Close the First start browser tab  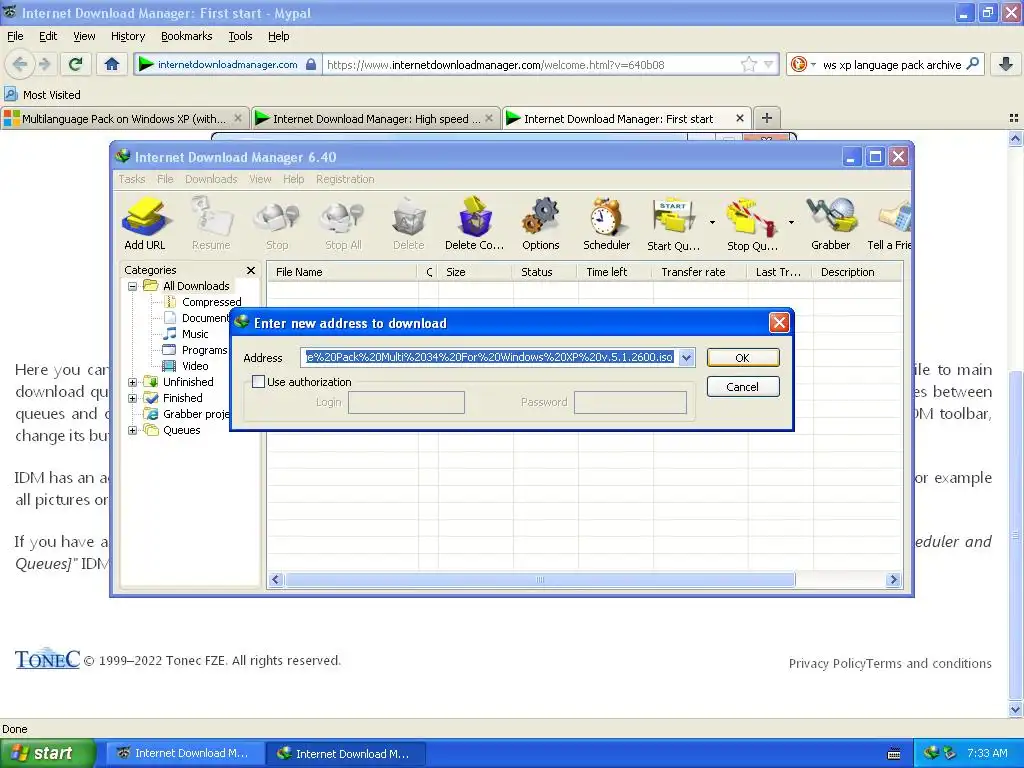(739, 118)
